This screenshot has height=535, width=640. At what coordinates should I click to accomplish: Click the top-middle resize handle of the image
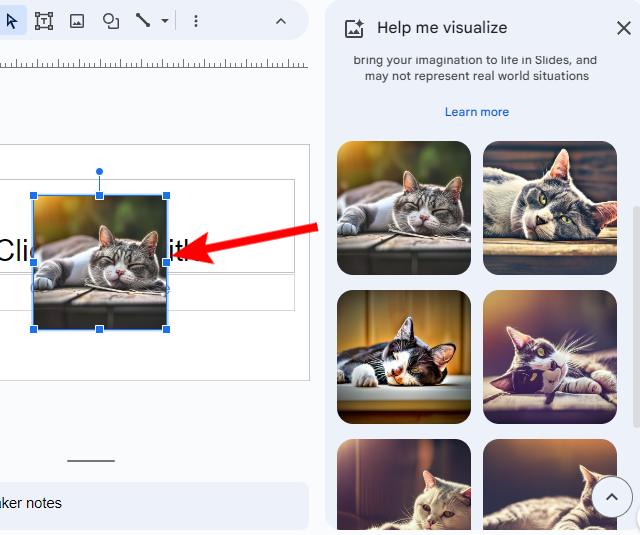99,196
